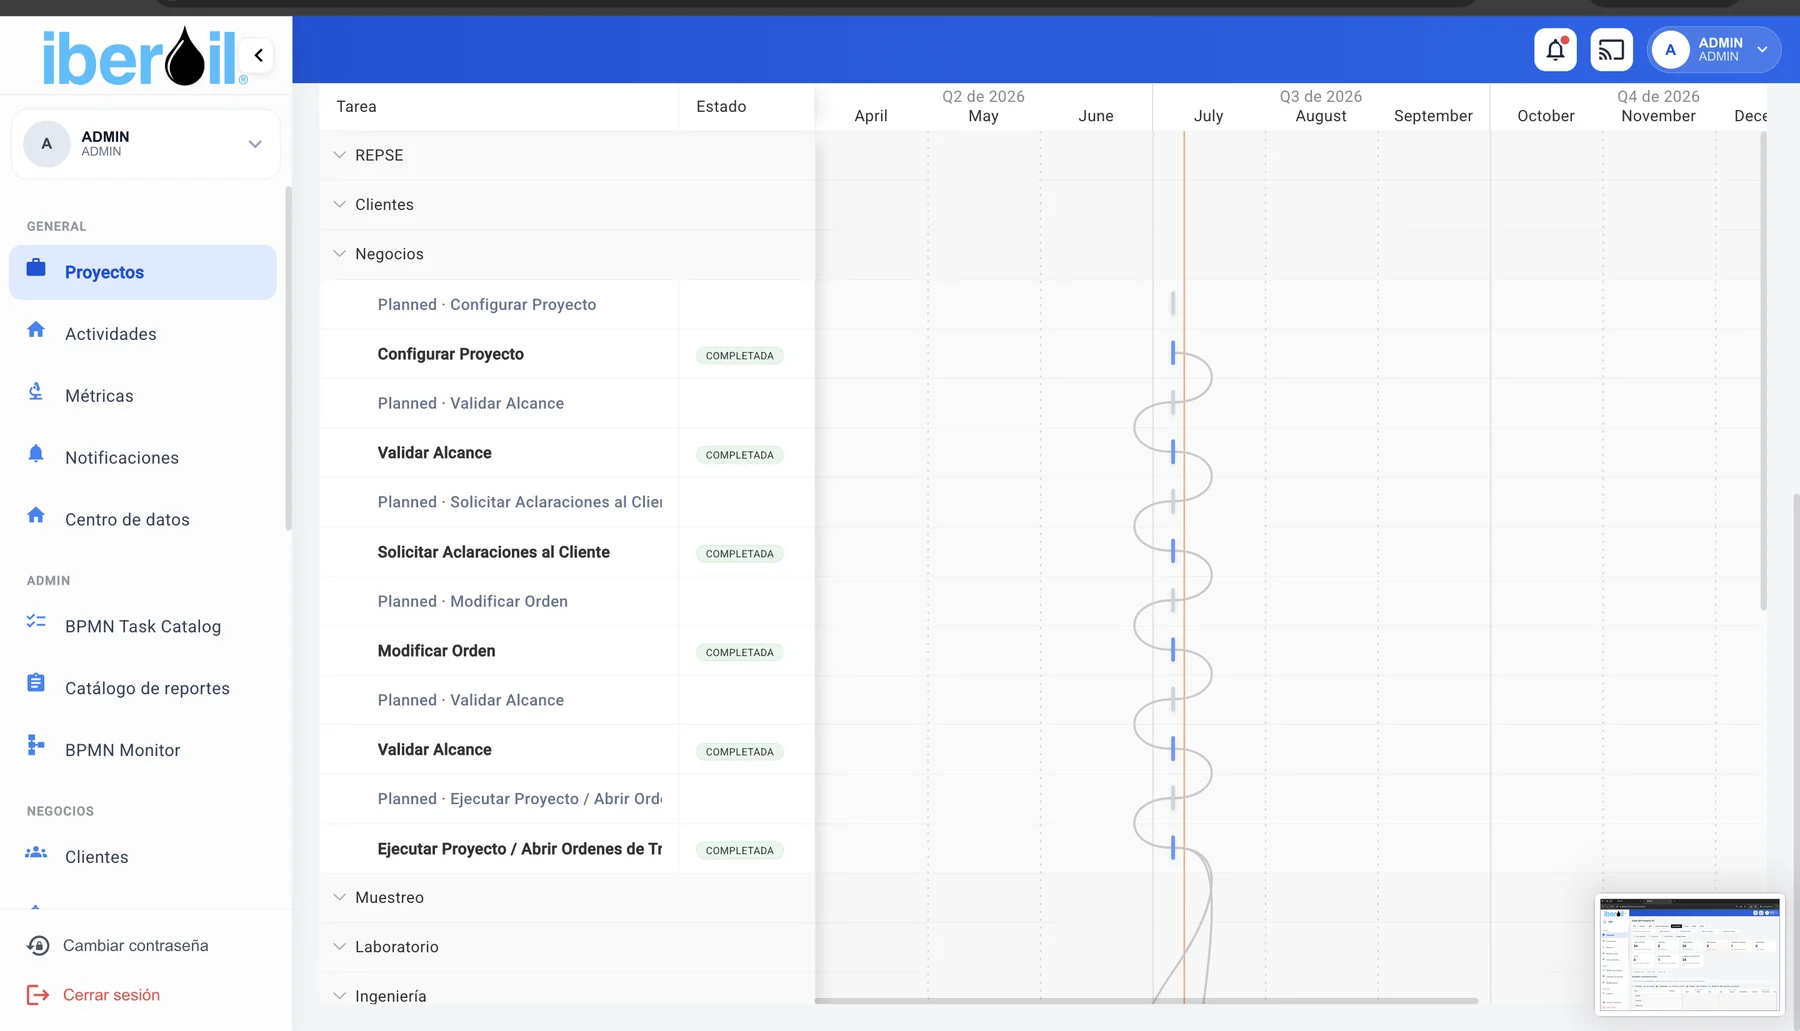Click the BPMN Task Catalog checklist icon
This screenshot has height=1031, width=1800.
click(x=36, y=622)
